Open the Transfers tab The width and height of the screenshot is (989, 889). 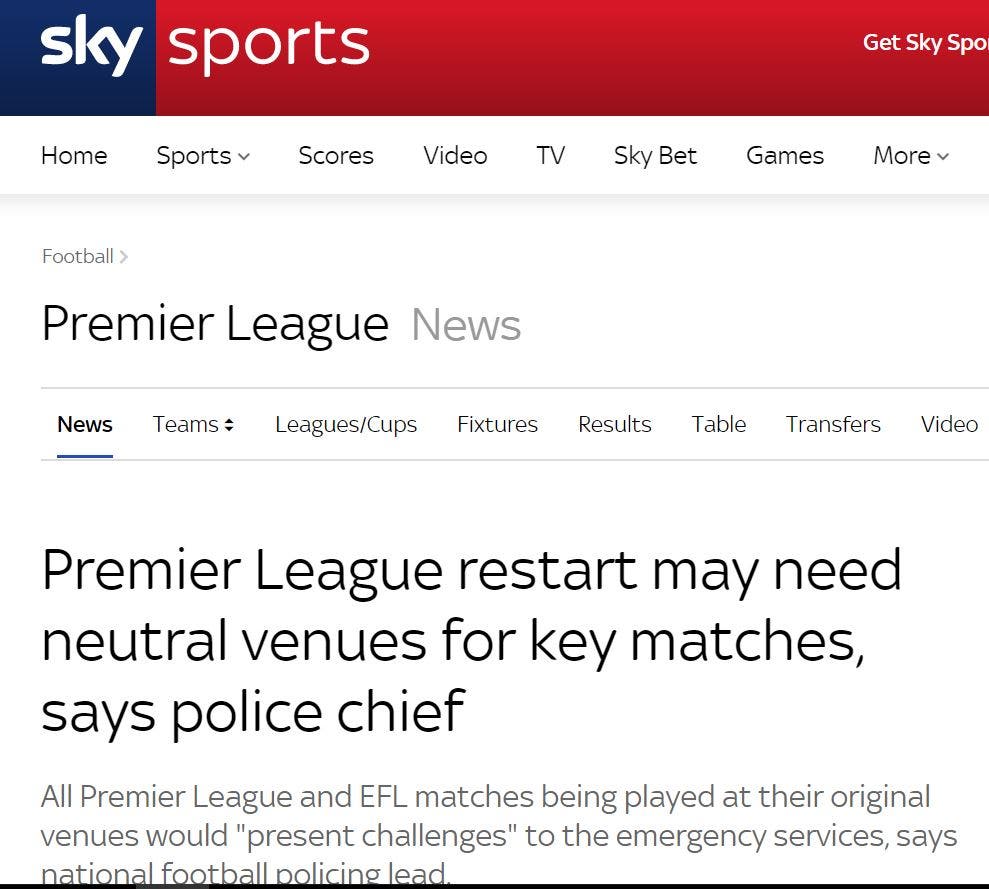pos(833,425)
